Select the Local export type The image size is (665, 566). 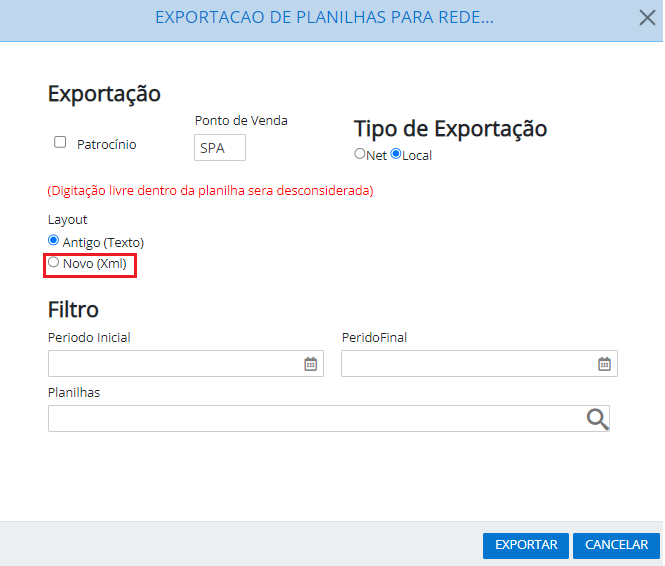point(396,153)
